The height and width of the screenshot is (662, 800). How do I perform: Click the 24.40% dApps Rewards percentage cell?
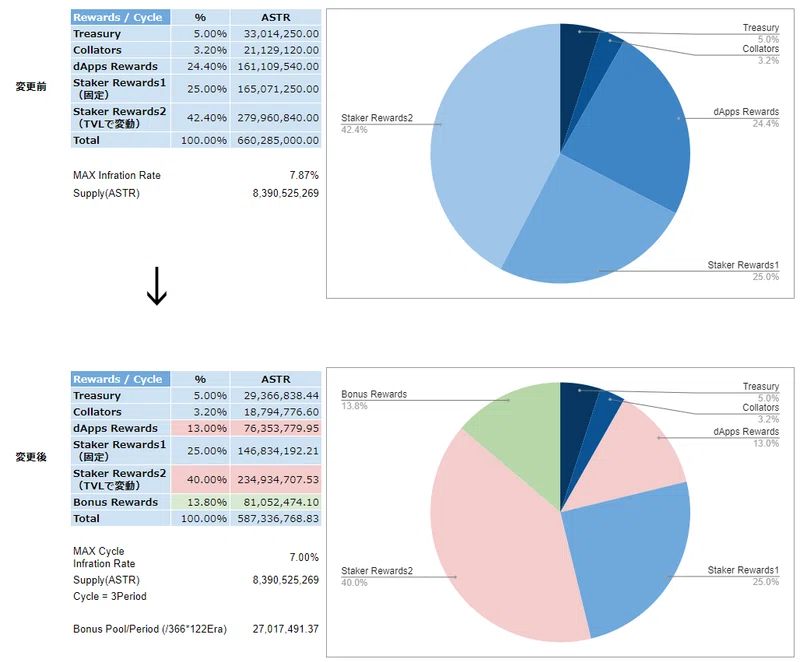(x=201, y=66)
